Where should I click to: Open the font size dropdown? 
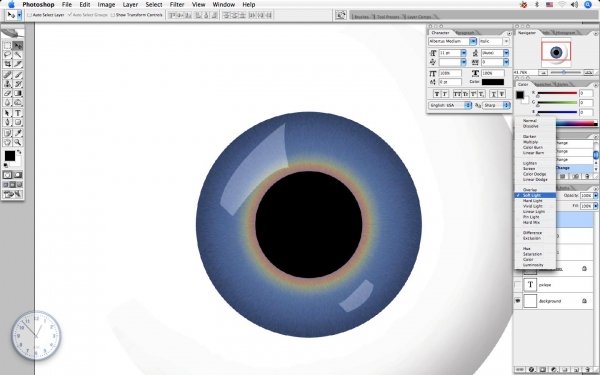[463, 53]
